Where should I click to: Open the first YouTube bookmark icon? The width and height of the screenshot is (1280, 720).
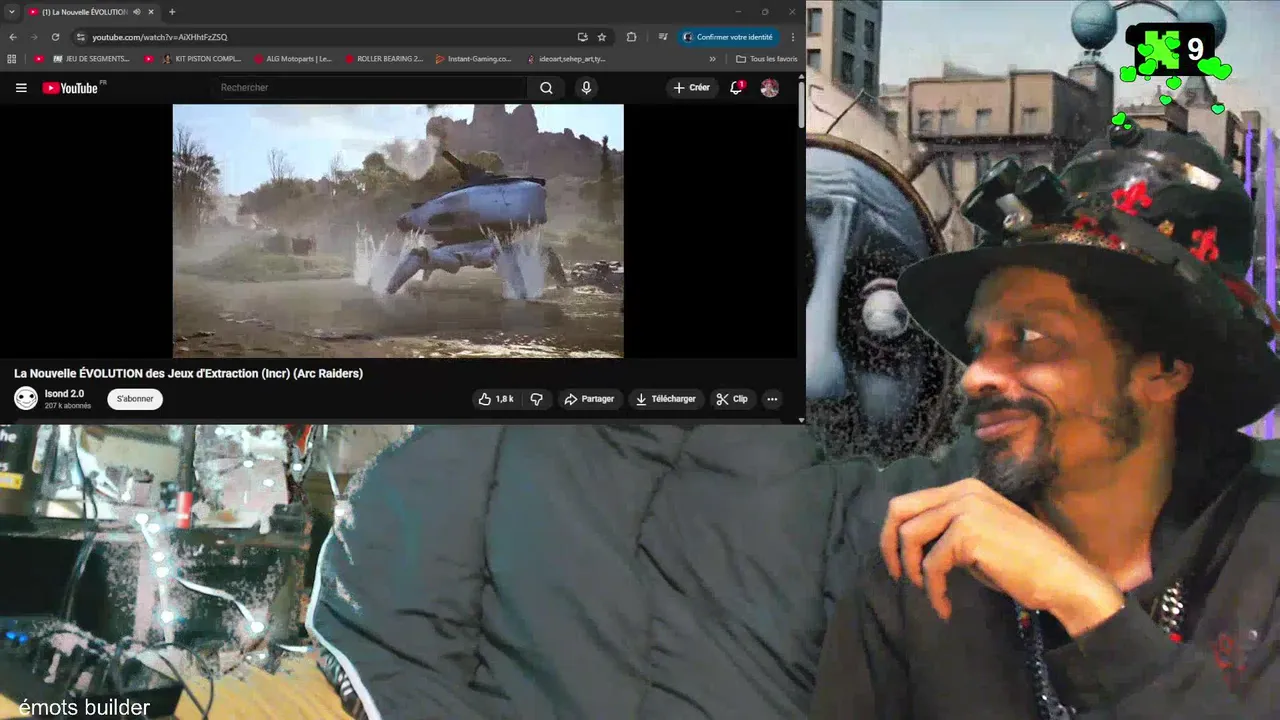[x=39, y=59]
